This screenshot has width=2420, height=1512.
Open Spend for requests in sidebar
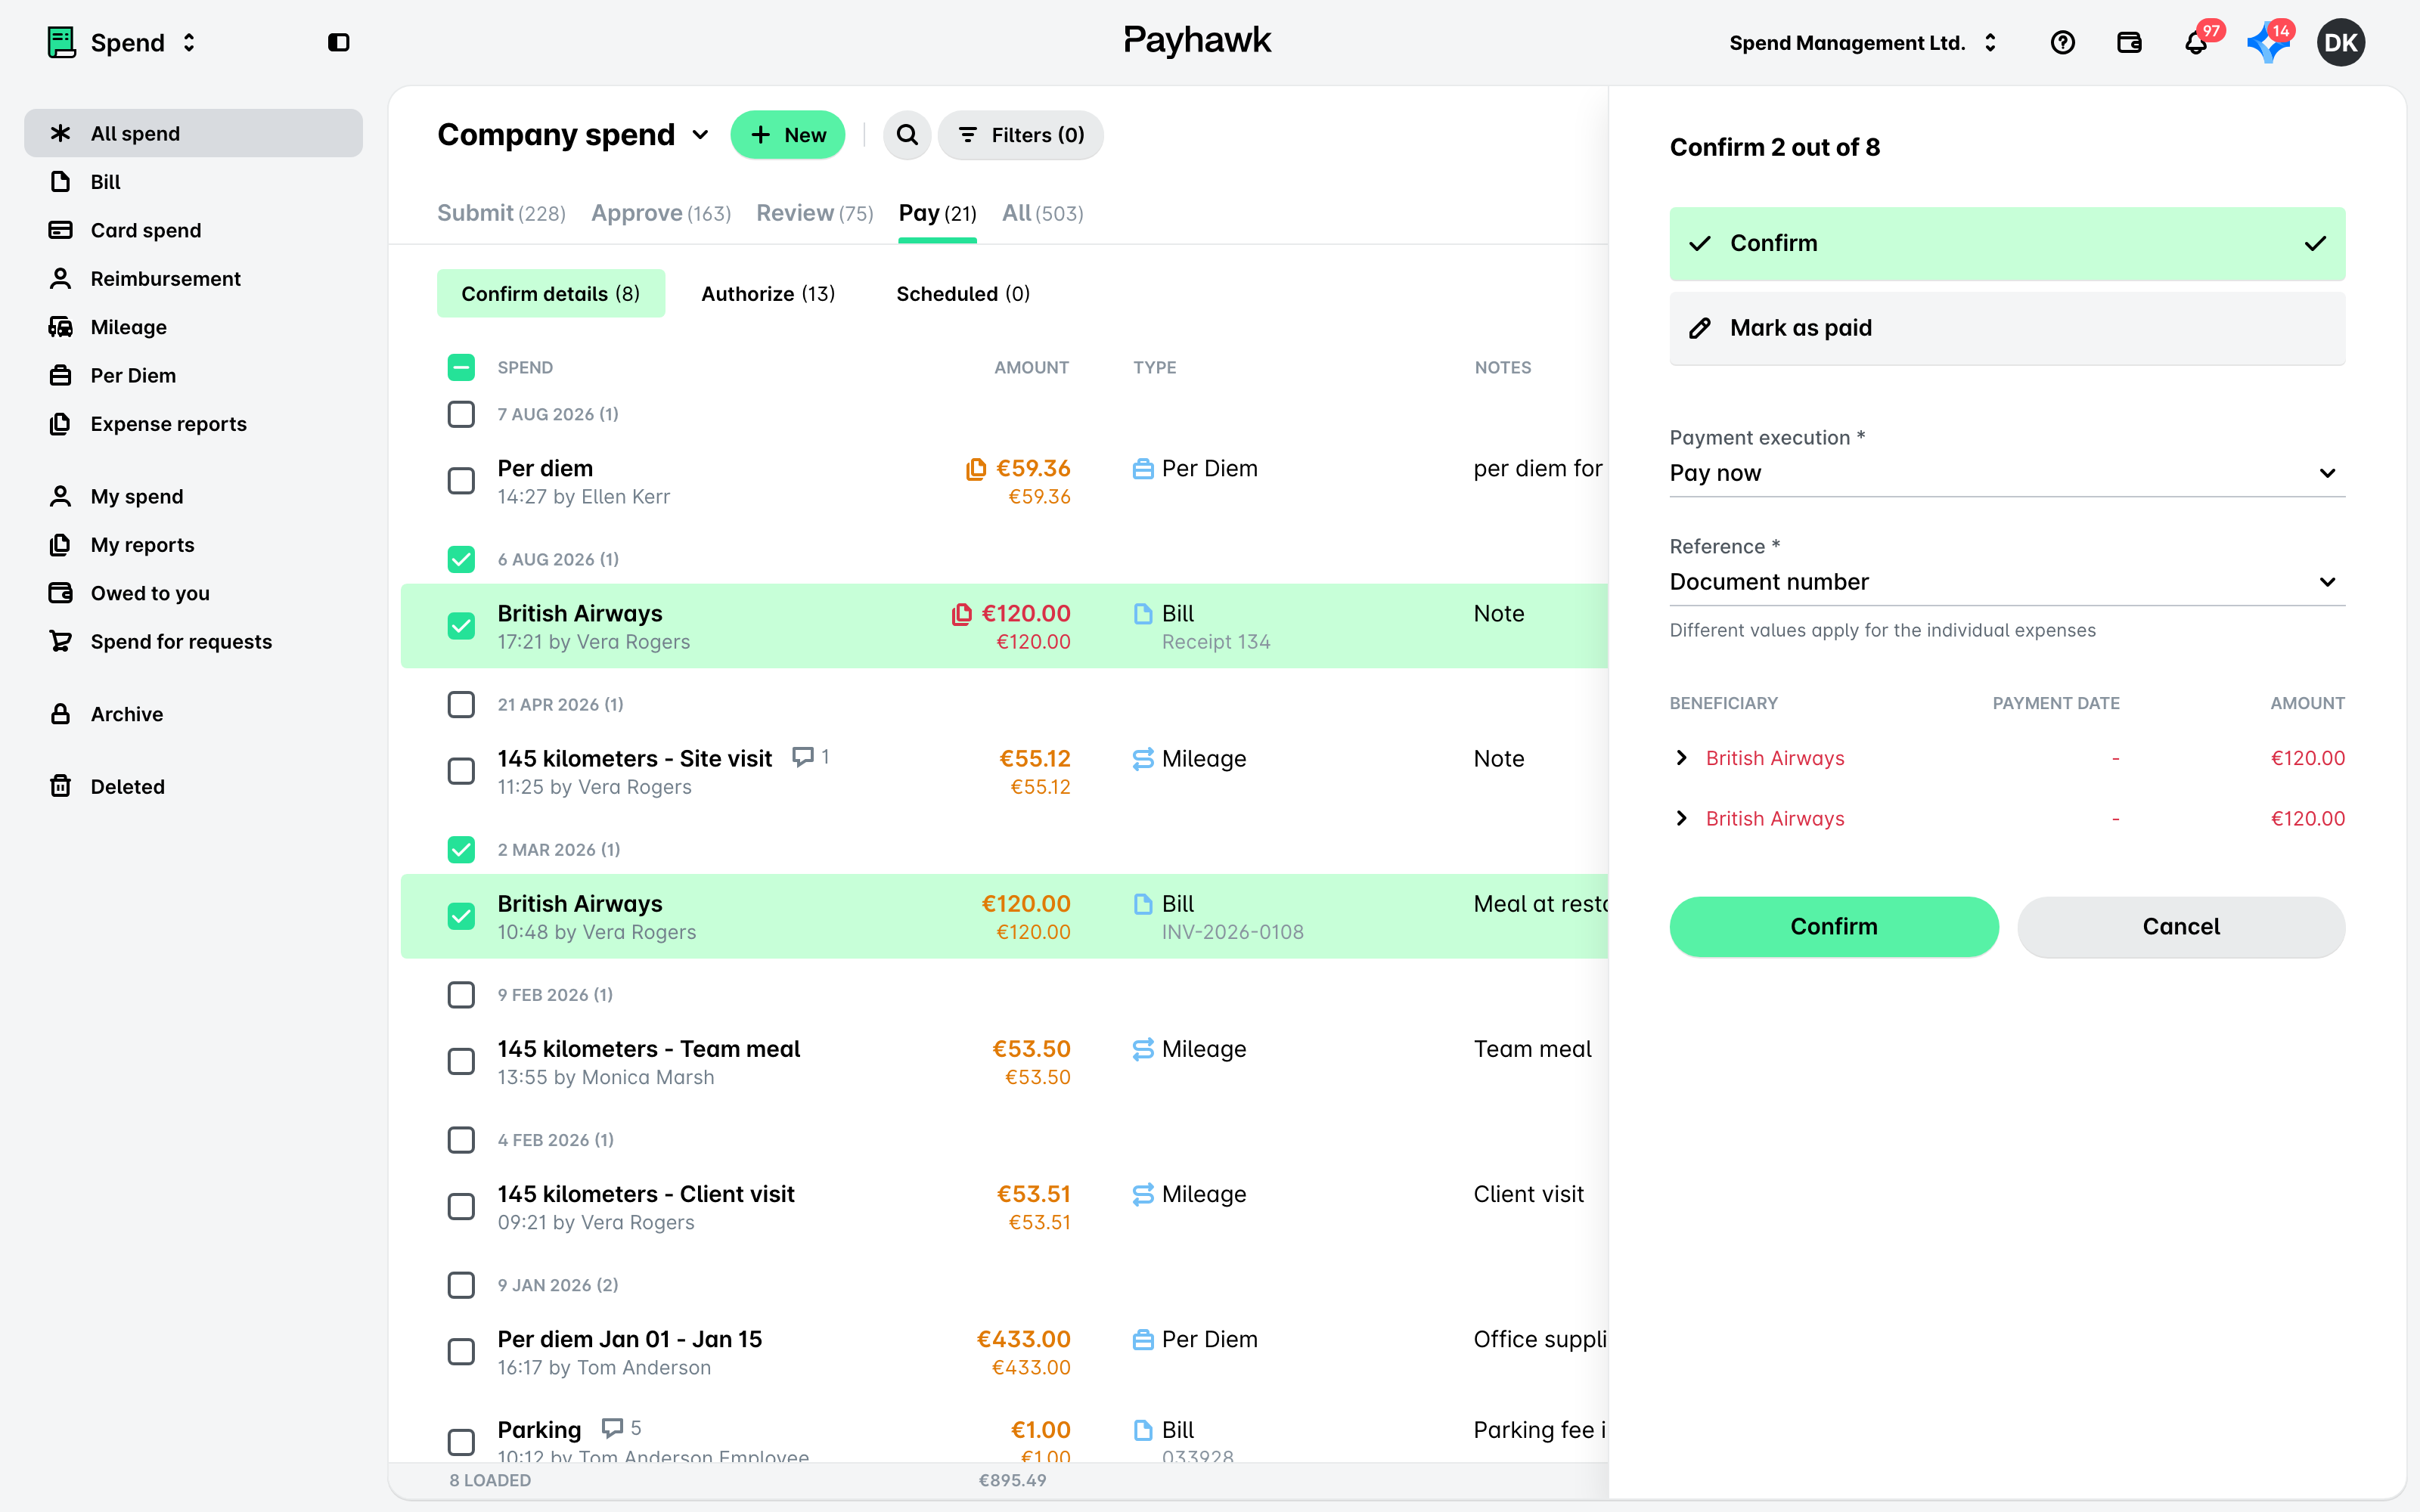point(193,641)
